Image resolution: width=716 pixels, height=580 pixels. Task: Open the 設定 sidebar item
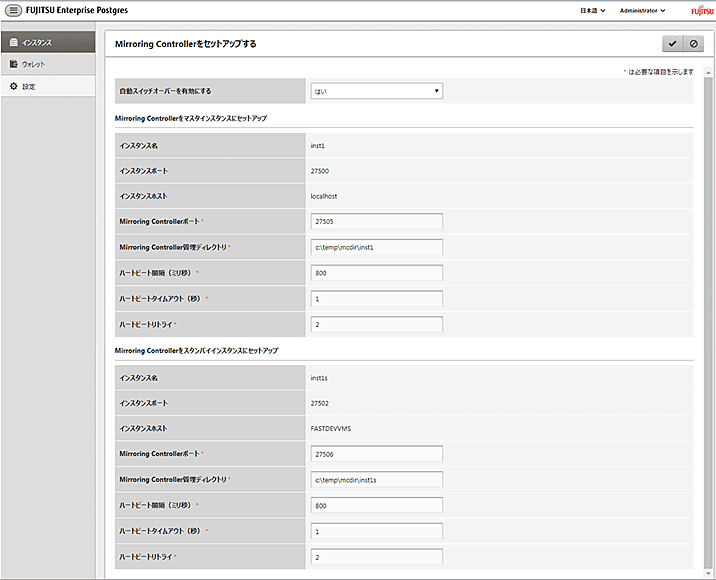coord(48,86)
